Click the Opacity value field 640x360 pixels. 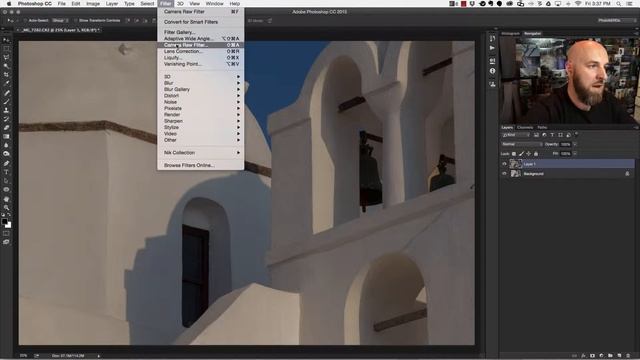pyautogui.click(x=565, y=144)
